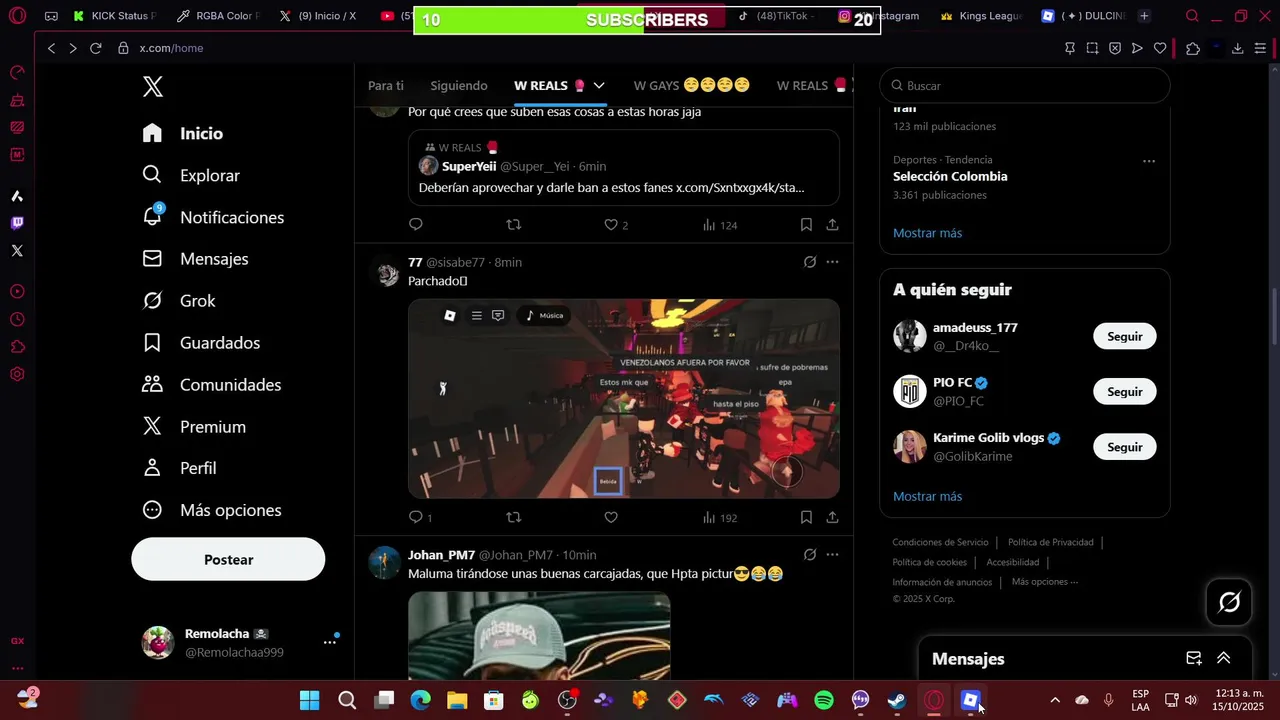Click the Postear button
Image resolution: width=1280 pixels, height=720 pixels.
click(x=228, y=560)
